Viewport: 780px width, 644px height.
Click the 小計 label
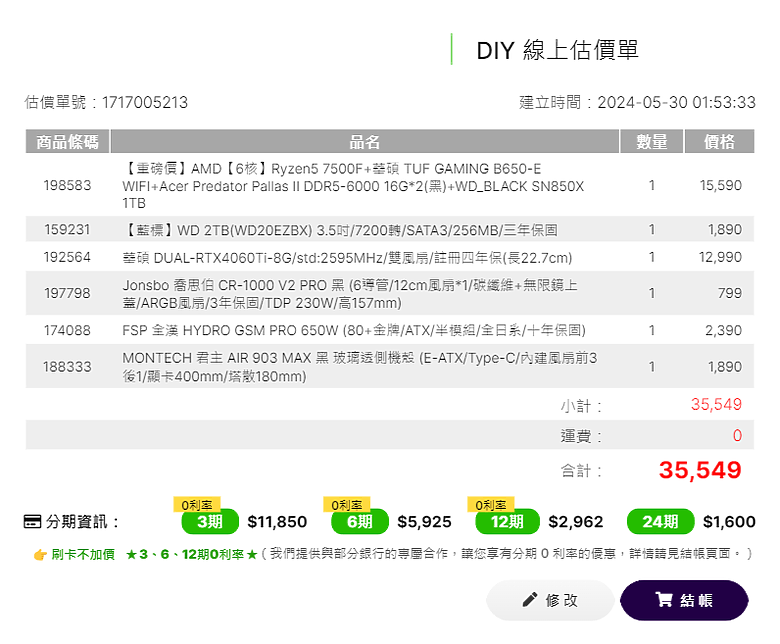coord(581,406)
